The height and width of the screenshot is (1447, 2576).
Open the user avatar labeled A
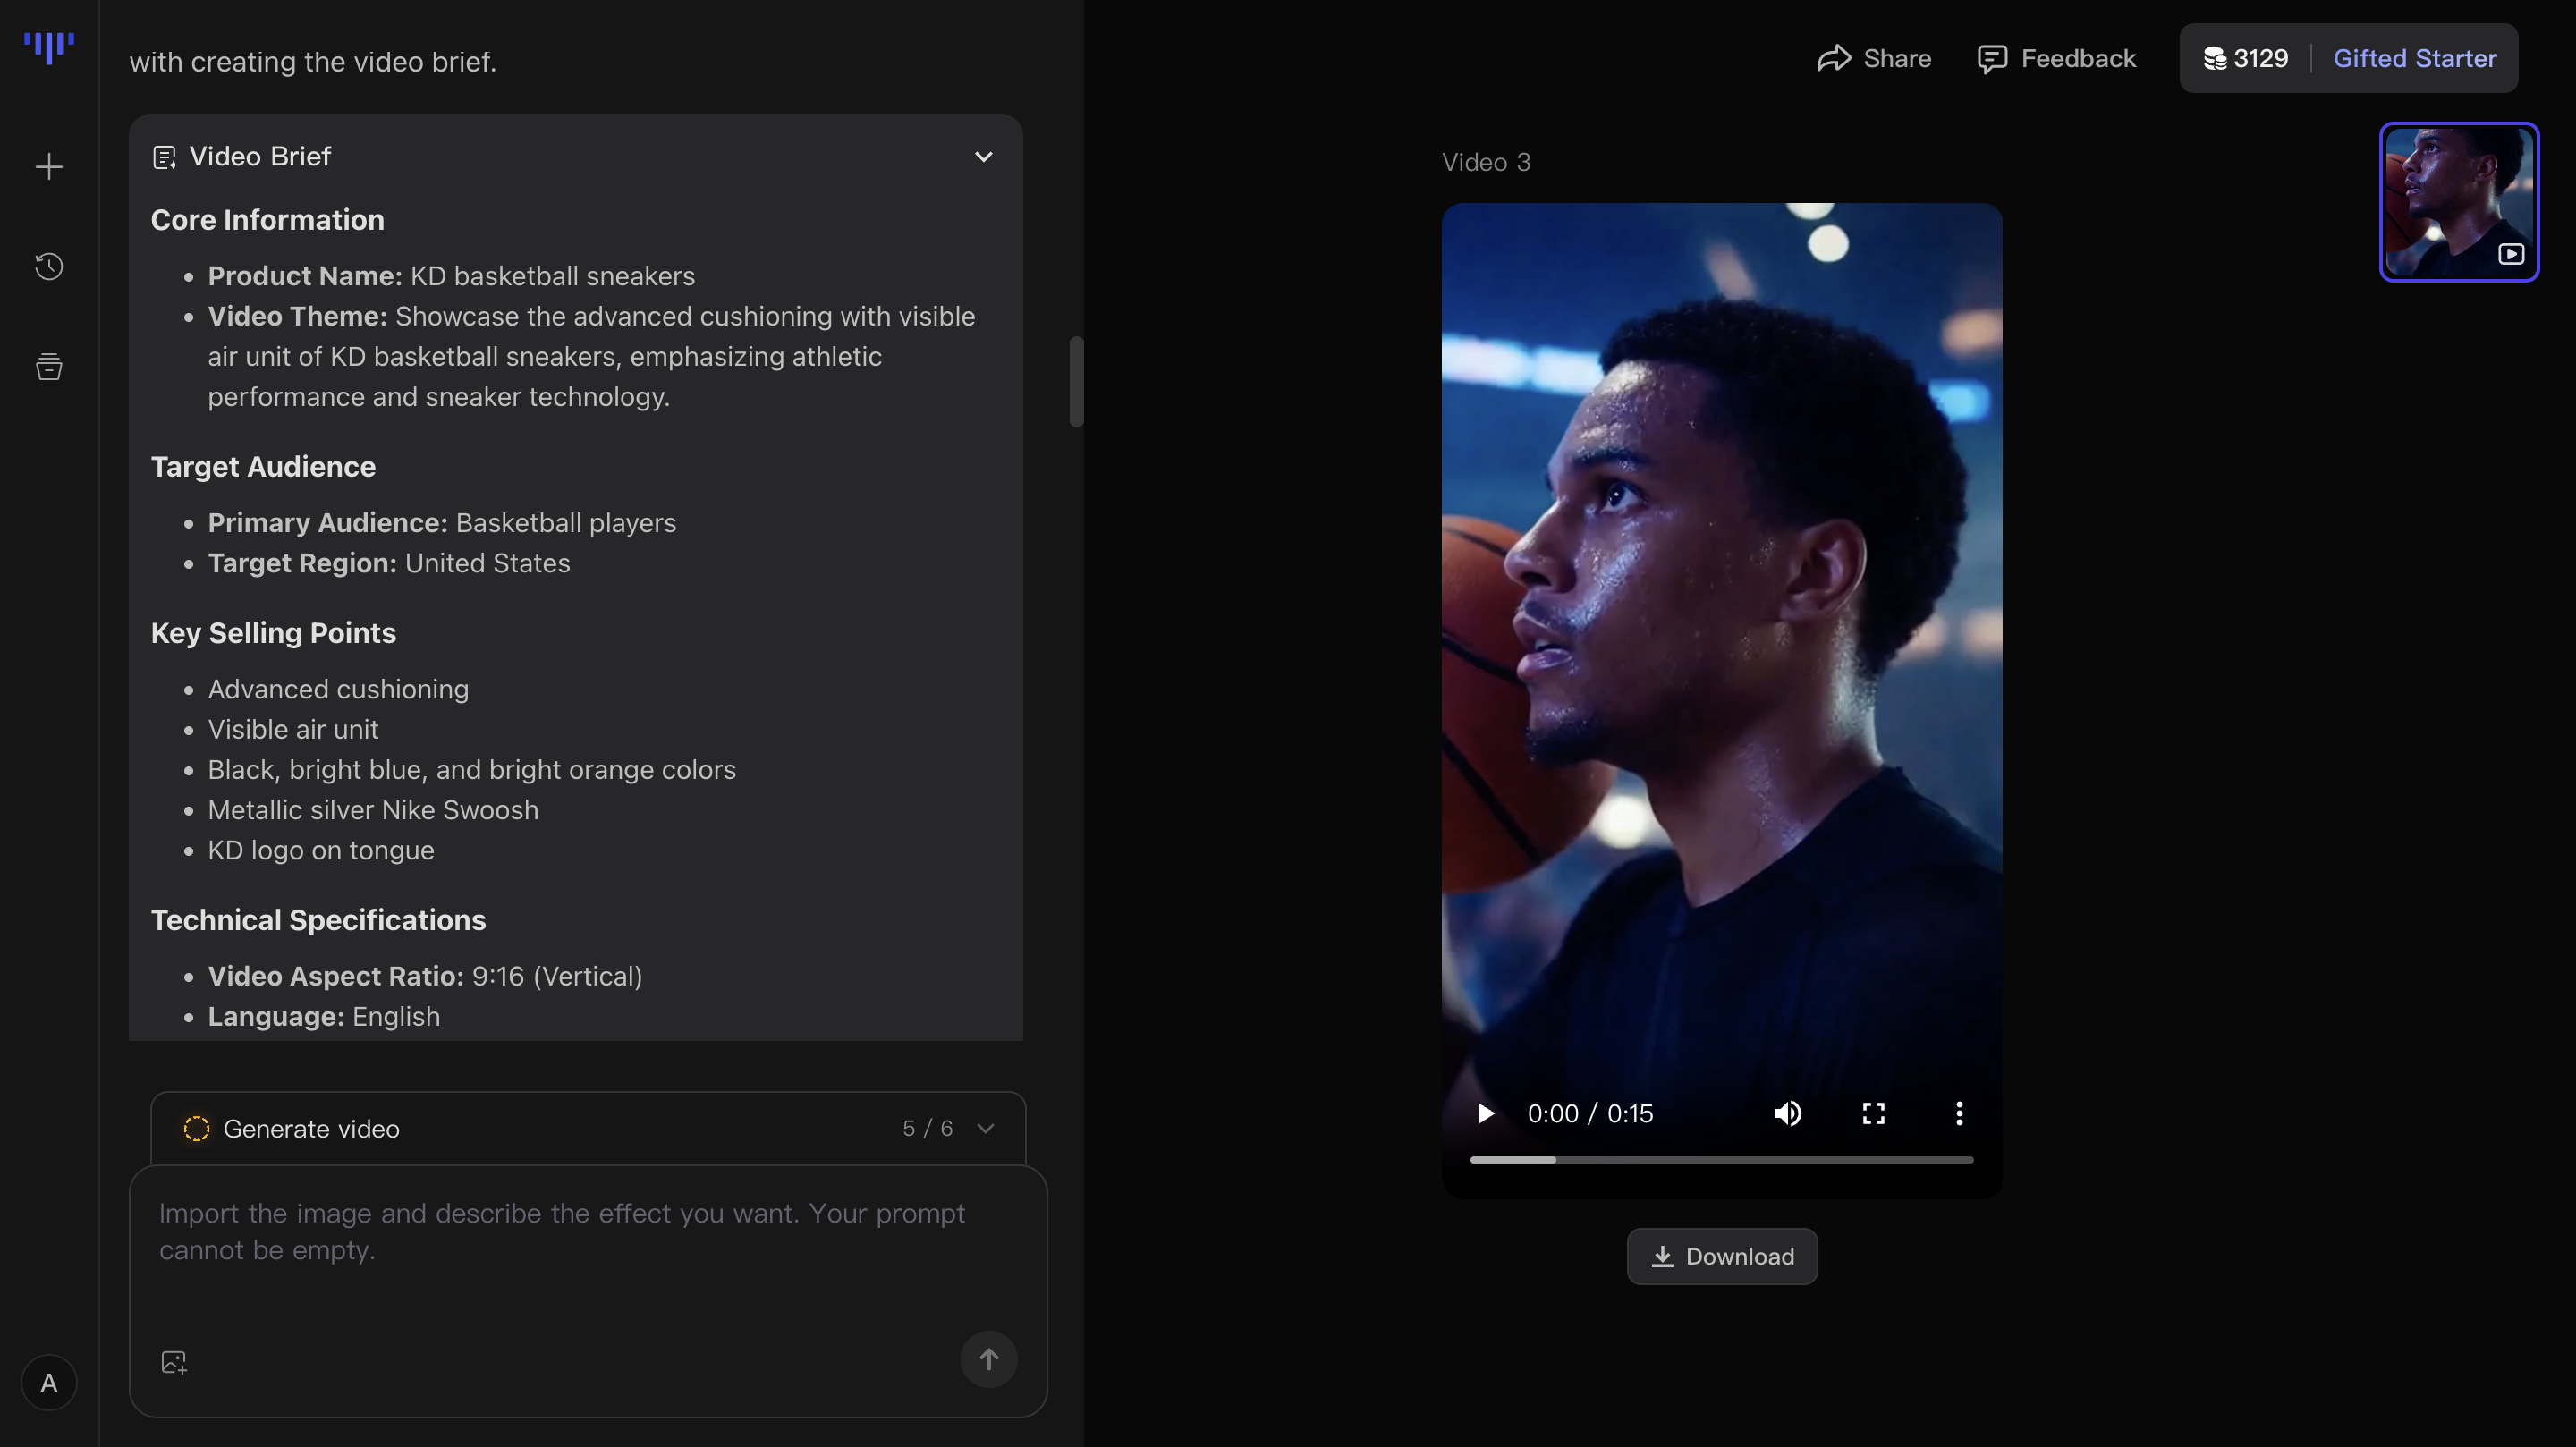click(48, 1383)
